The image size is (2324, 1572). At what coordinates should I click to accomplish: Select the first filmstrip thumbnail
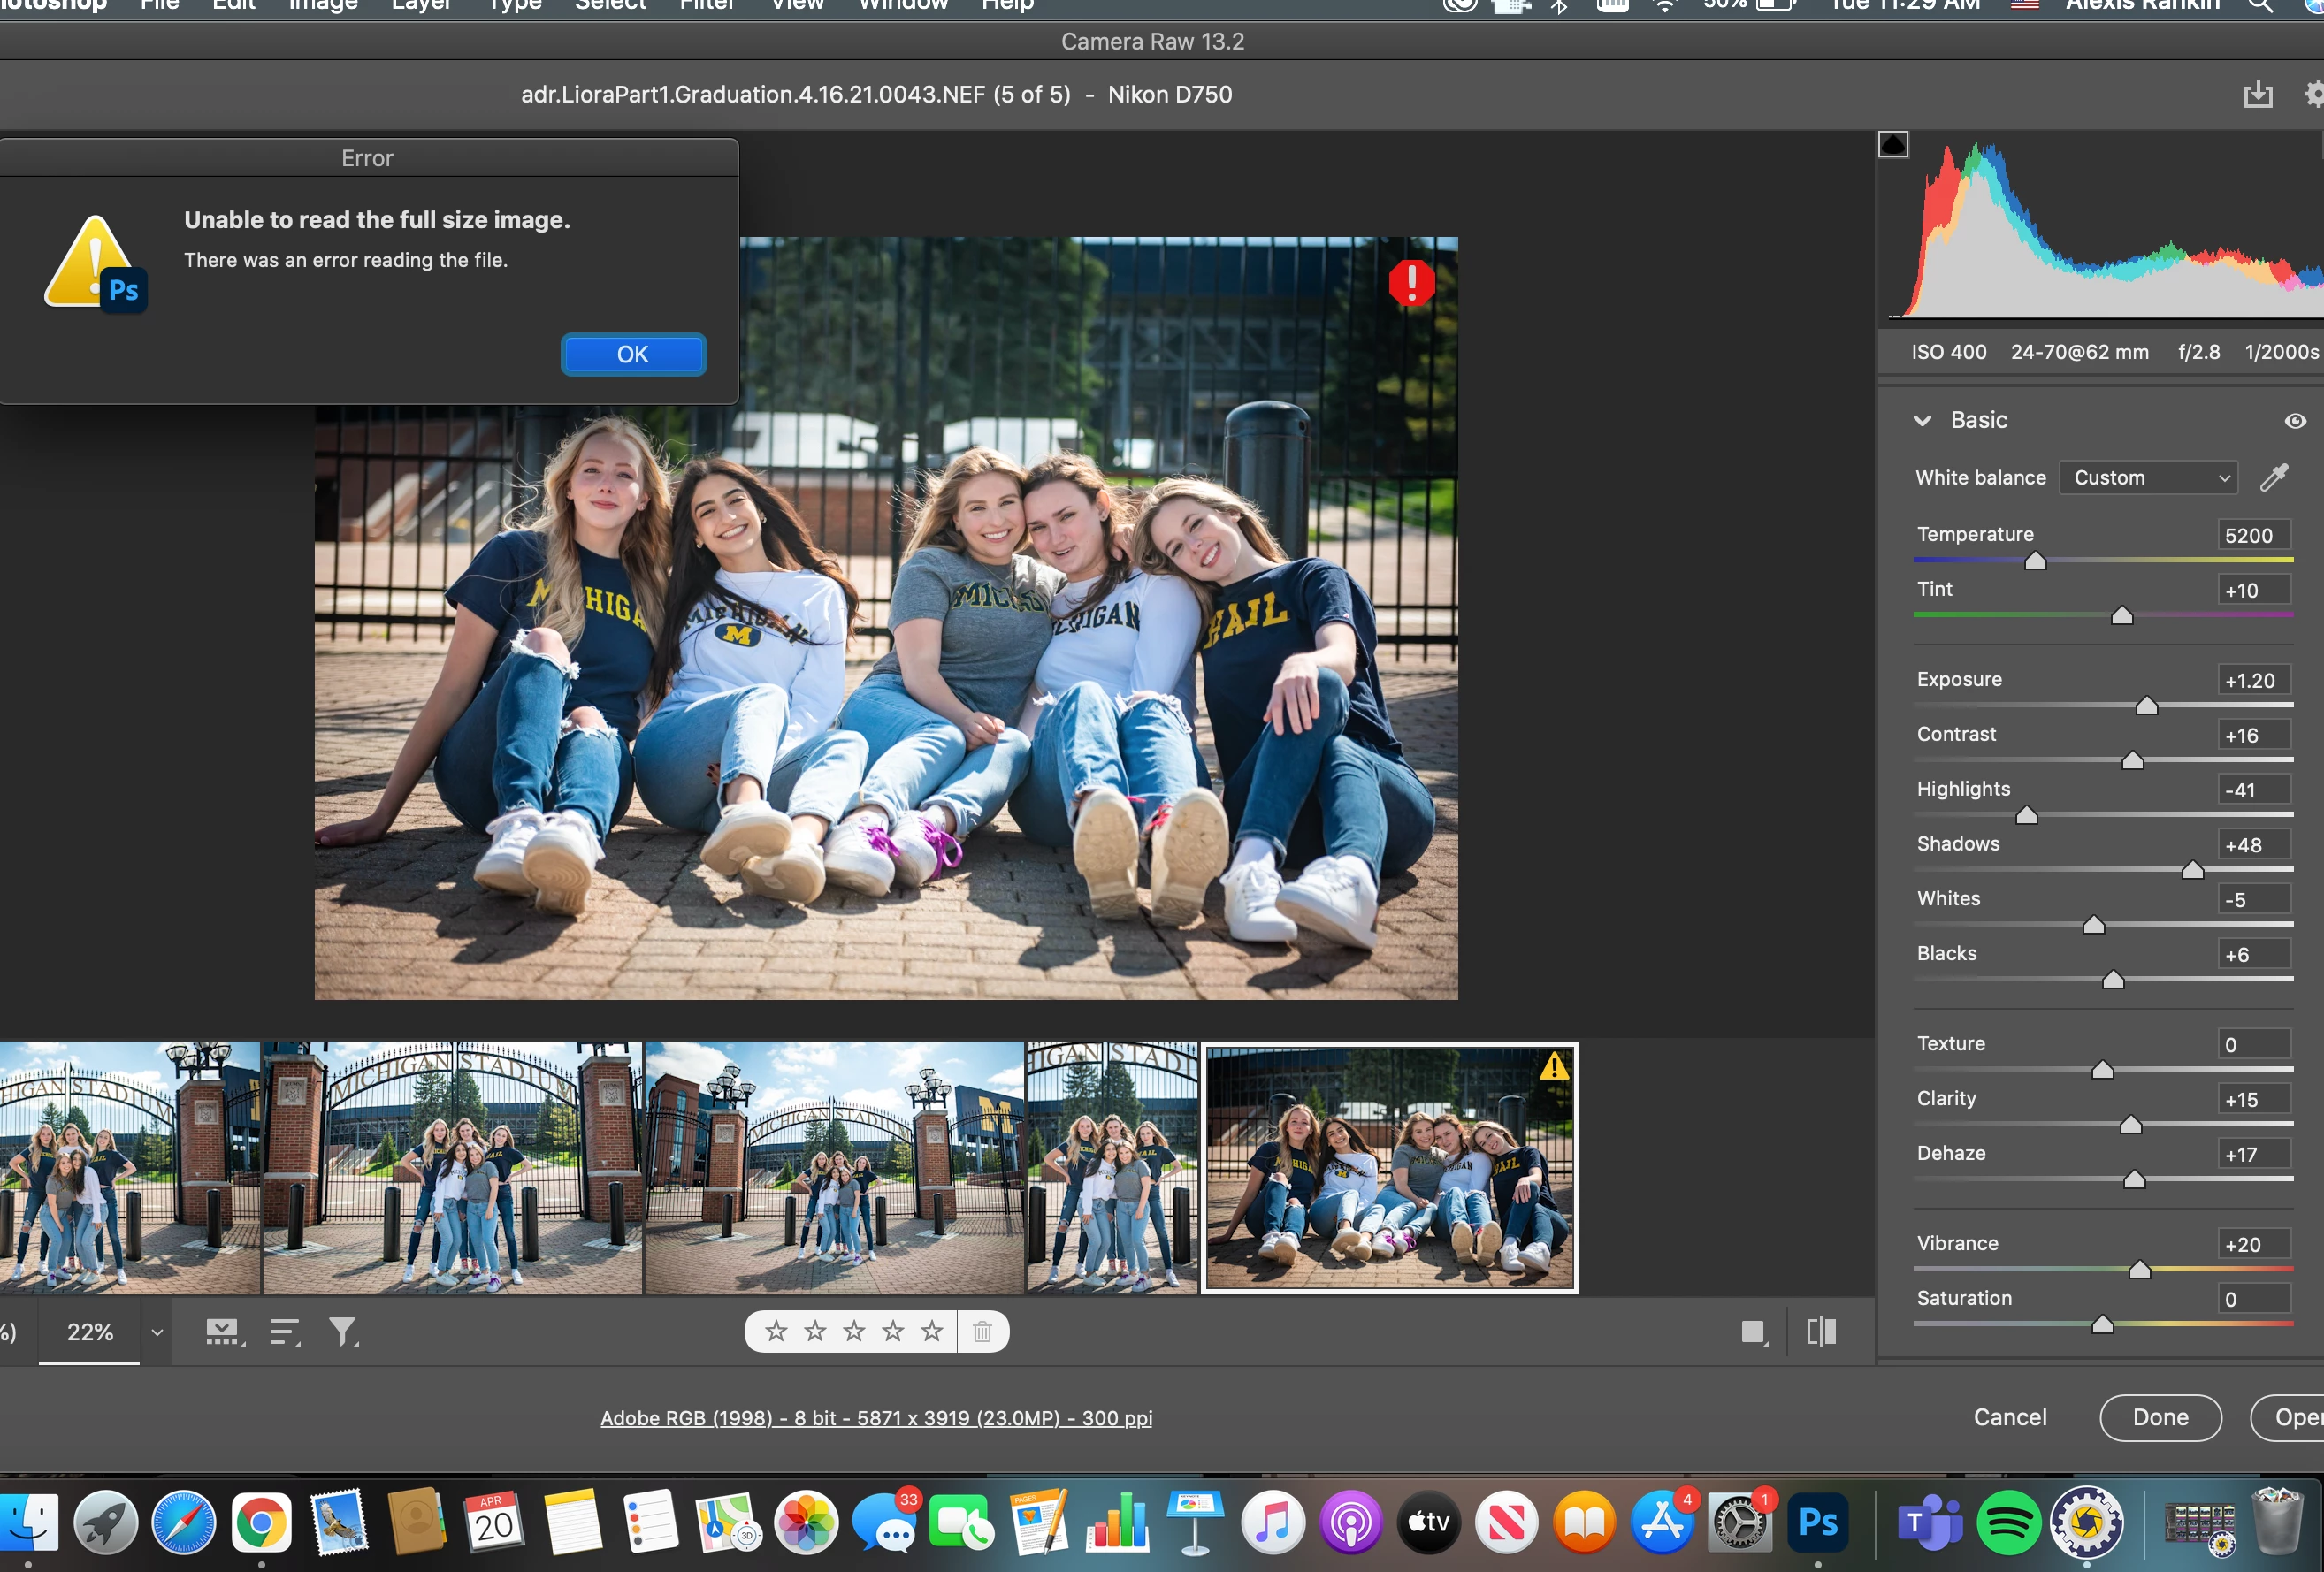129,1167
